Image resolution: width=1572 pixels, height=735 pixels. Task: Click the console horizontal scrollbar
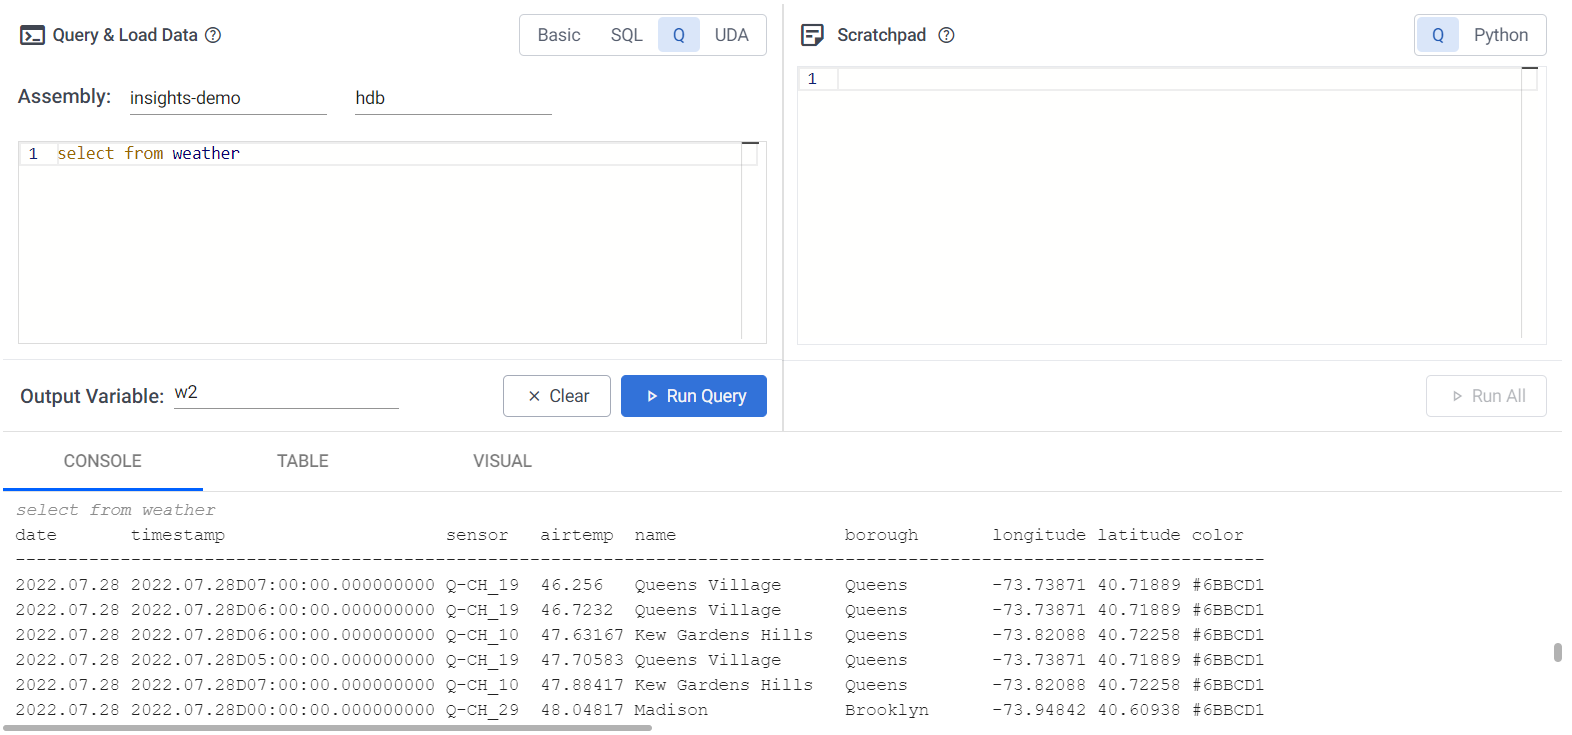tap(328, 728)
